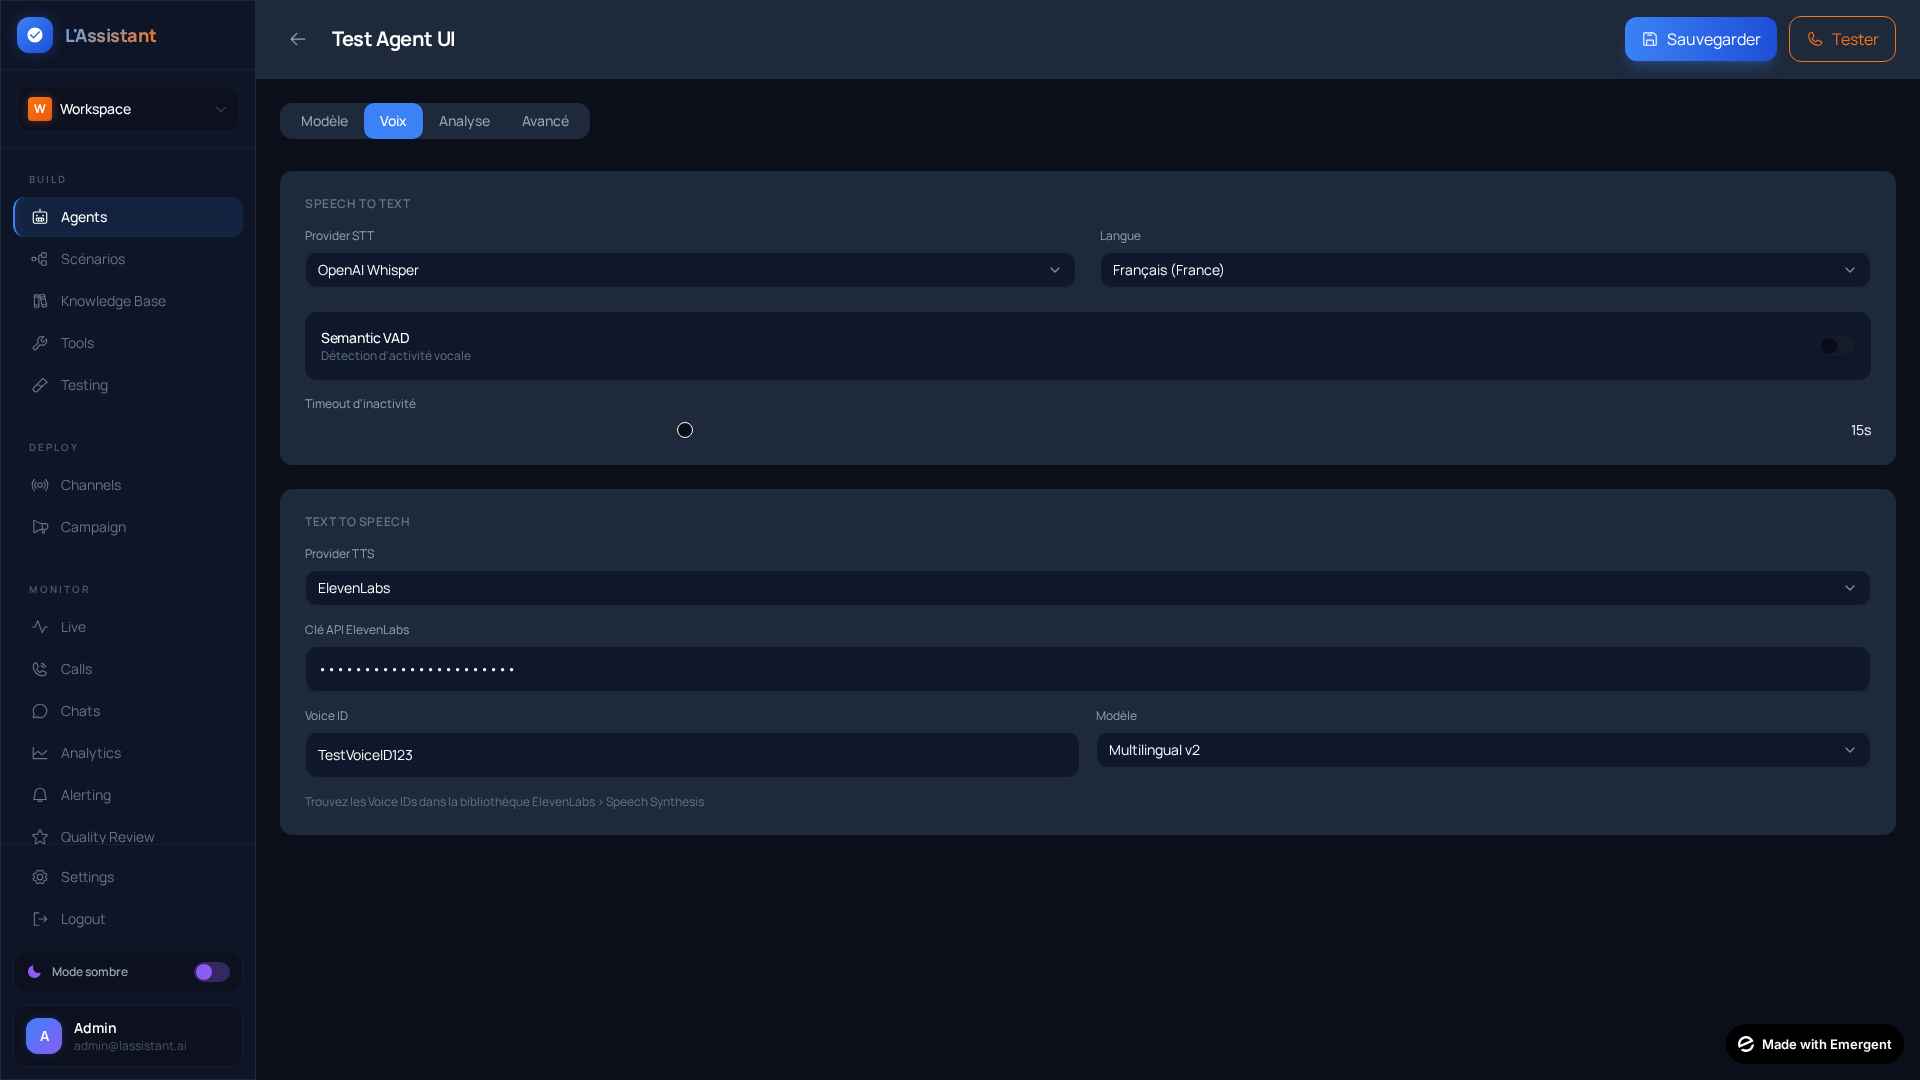This screenshot has width=1920, height=1080.
Task: Open the Knowledge Base section
Action: [x=112, y=301]
